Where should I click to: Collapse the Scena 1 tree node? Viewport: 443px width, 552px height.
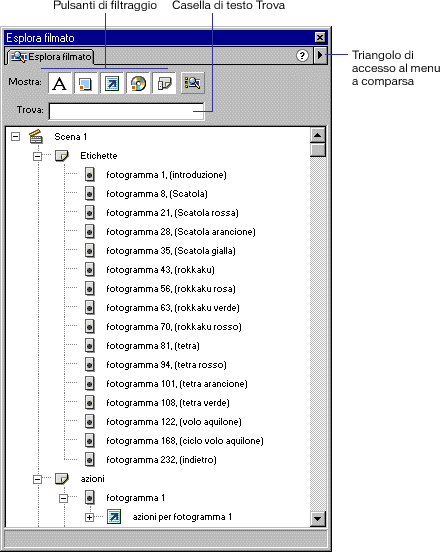pyautogui.click(x=15, y=137)
